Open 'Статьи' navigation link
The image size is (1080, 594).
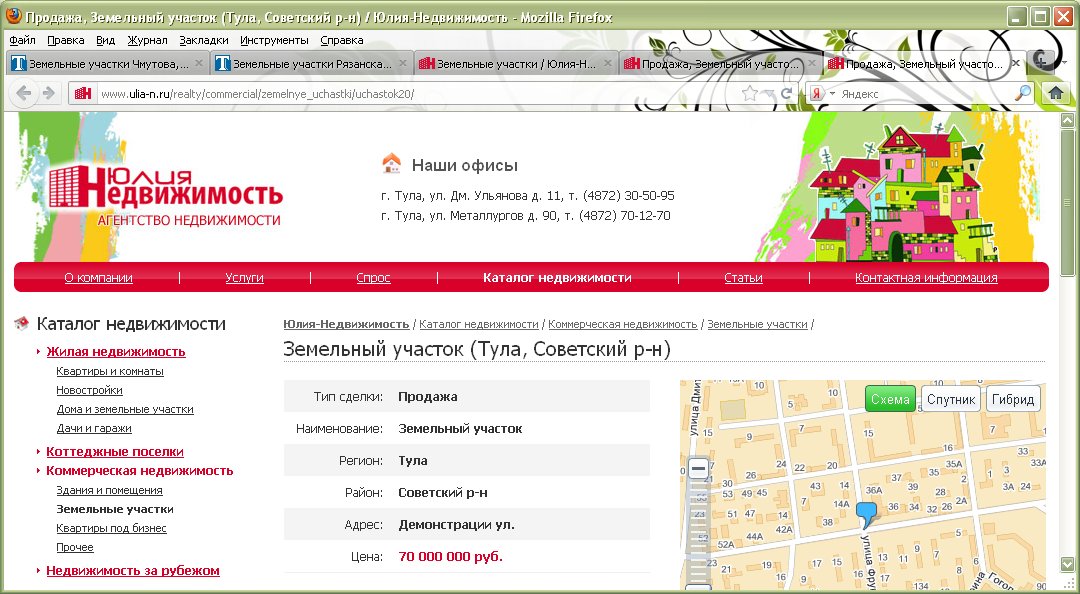[x=743, y=278]
